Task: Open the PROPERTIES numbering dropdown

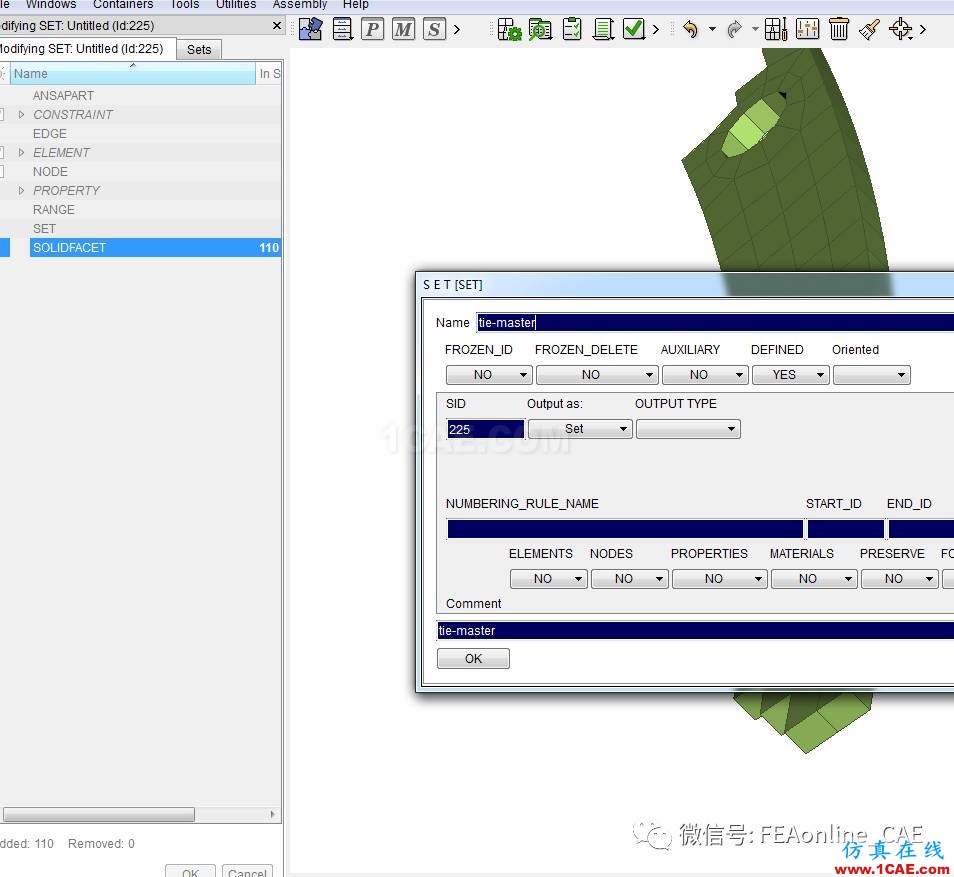Action: tap(720, 579)
